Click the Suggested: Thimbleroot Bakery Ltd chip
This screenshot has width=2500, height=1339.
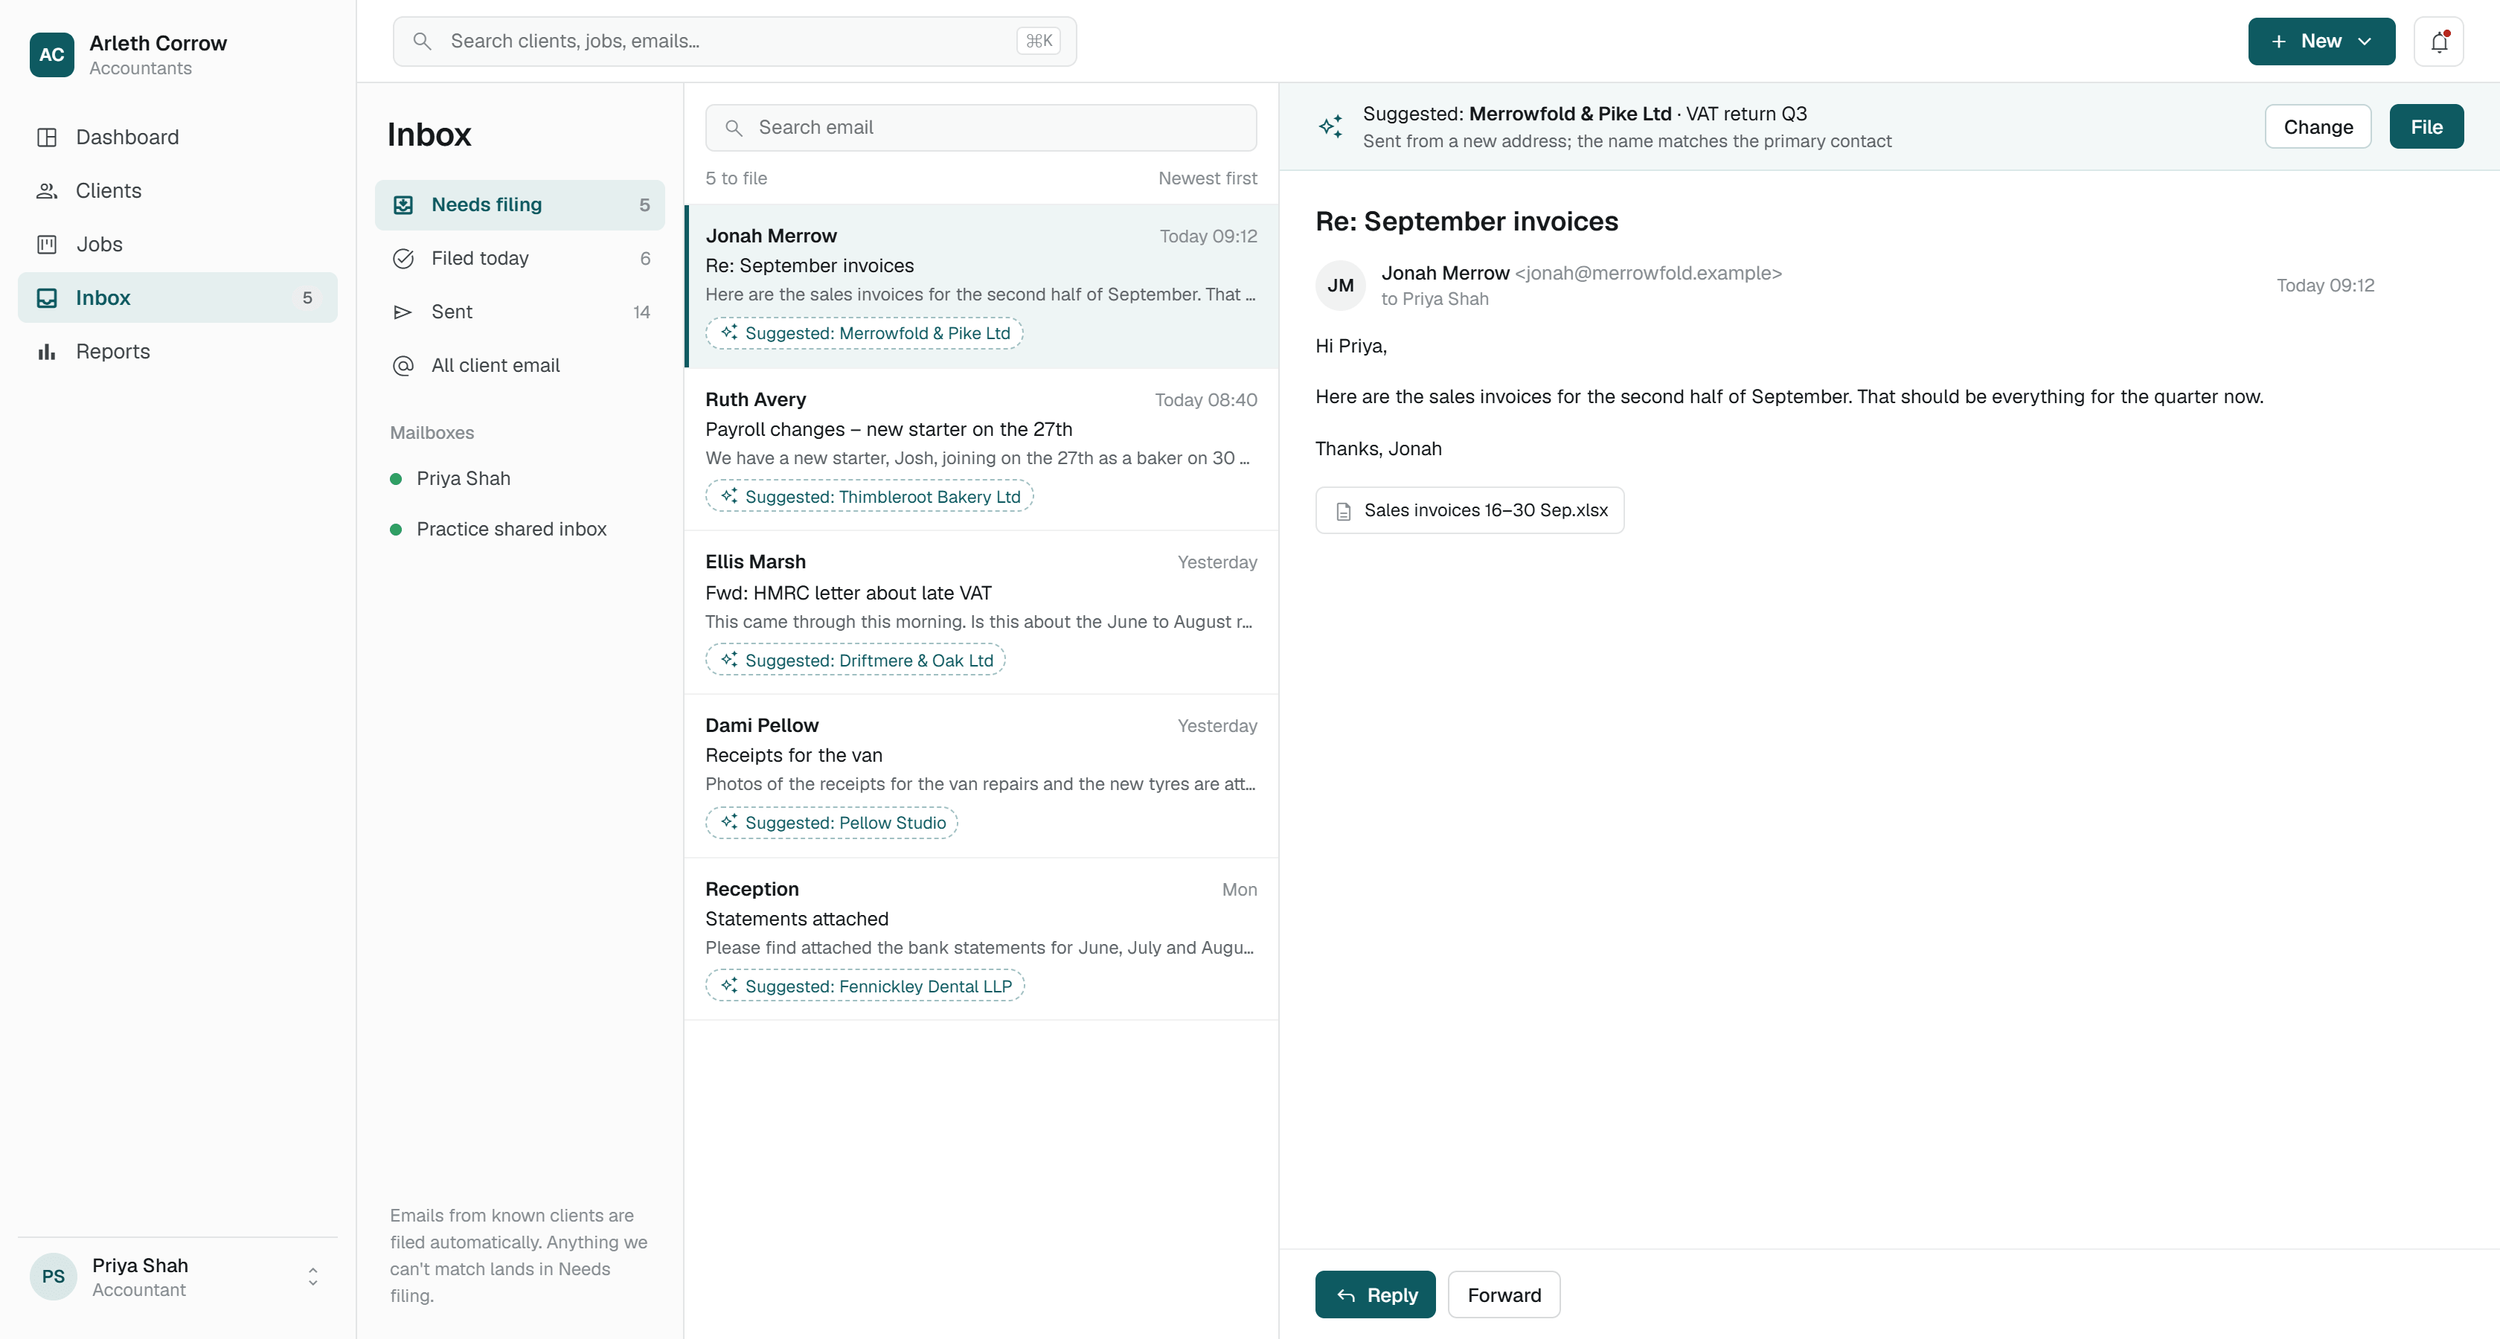[869, 497]
